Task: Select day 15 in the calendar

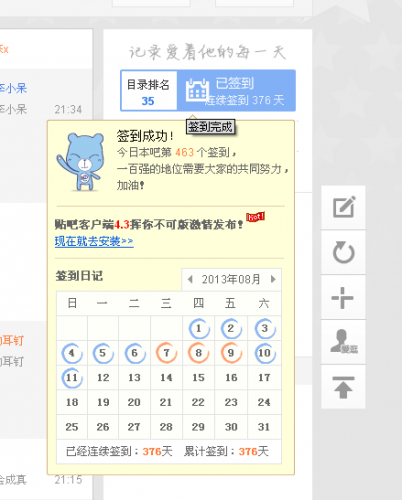Action: [x=198, y=378]
